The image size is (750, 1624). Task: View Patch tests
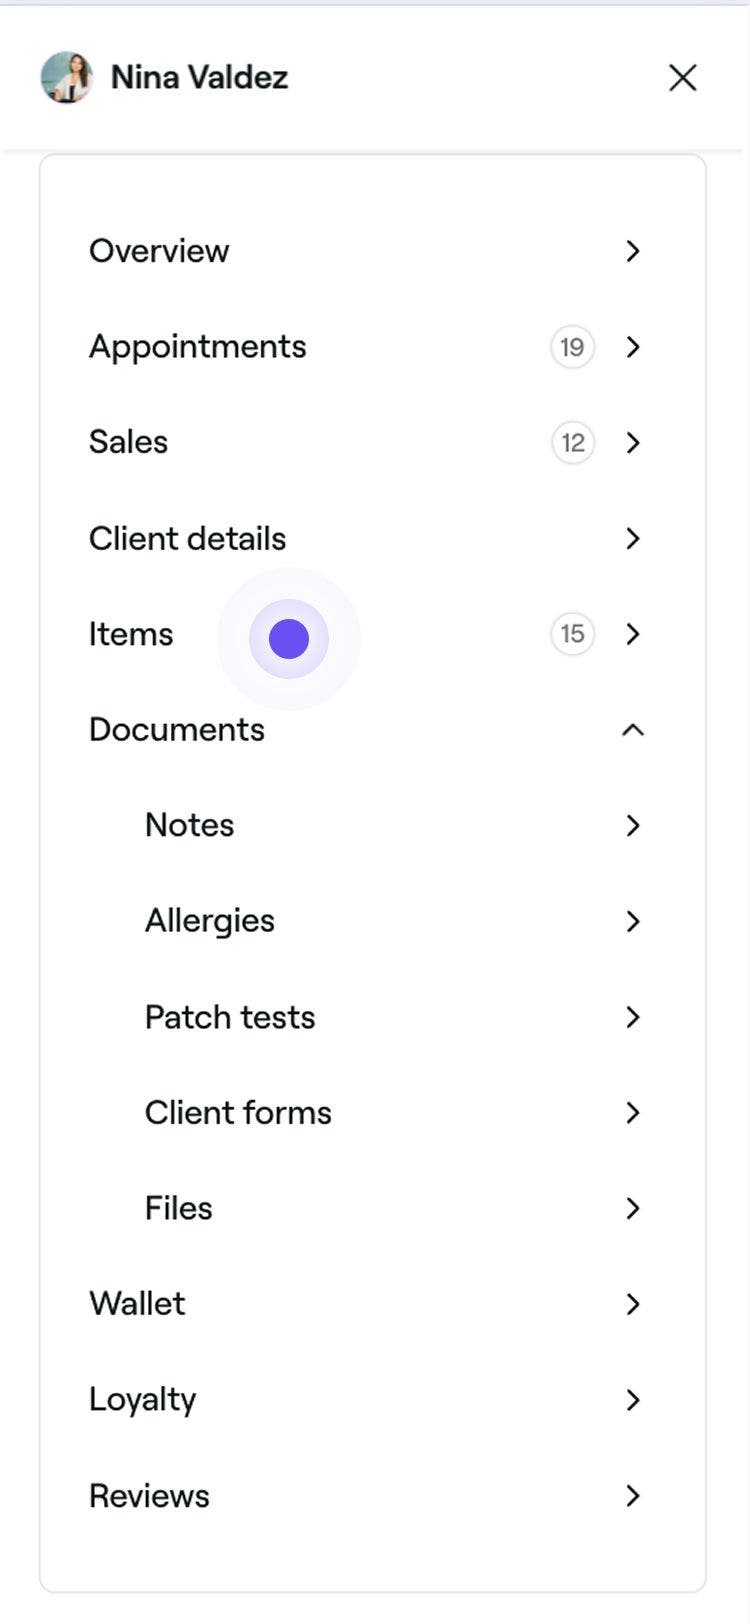(x=230, y=1017)
